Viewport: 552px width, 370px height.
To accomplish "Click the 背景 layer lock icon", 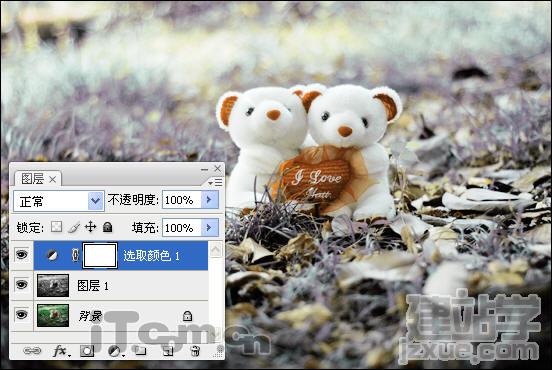I will tap(187, 316).
